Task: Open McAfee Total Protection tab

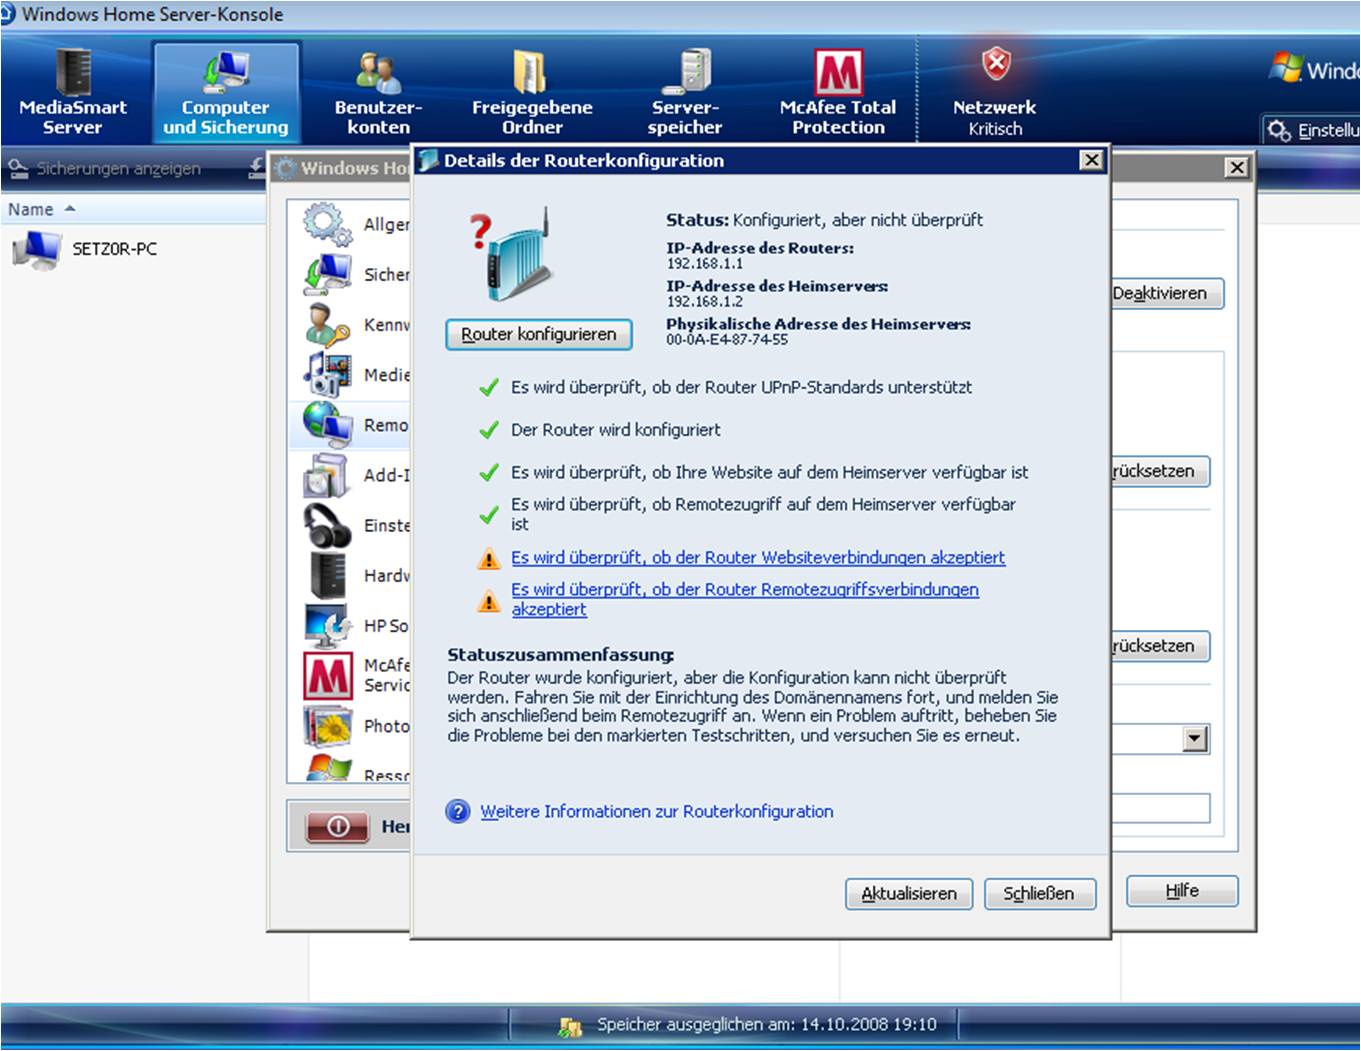Action: (x=838, y=91)
